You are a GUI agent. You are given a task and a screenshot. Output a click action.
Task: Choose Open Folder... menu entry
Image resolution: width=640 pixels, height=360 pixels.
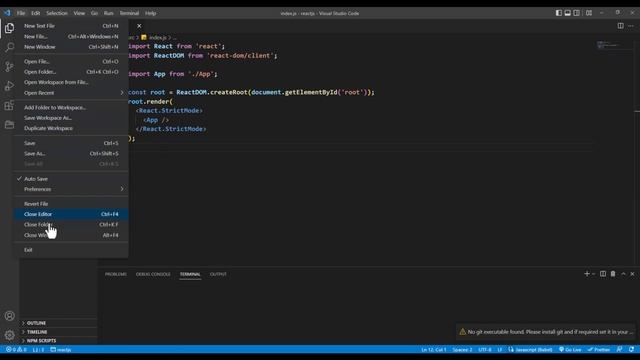[71, 72]
